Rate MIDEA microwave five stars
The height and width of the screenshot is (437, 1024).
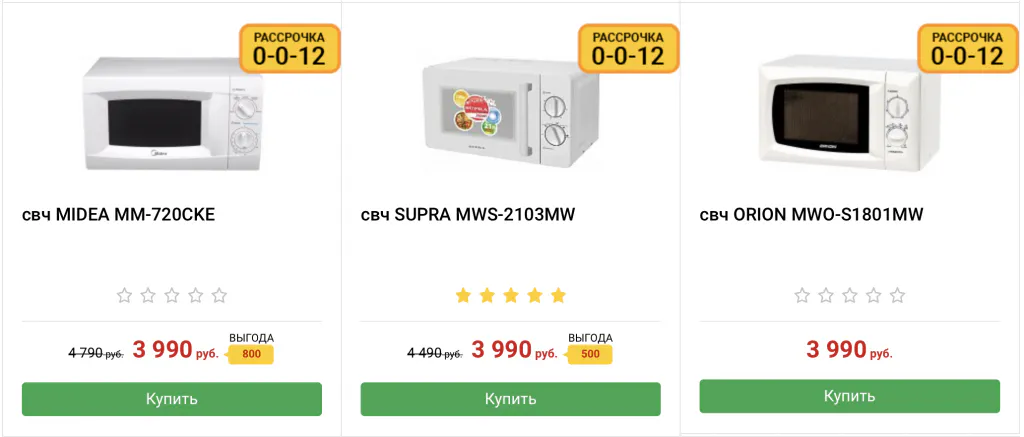click(x=219, y=295)
